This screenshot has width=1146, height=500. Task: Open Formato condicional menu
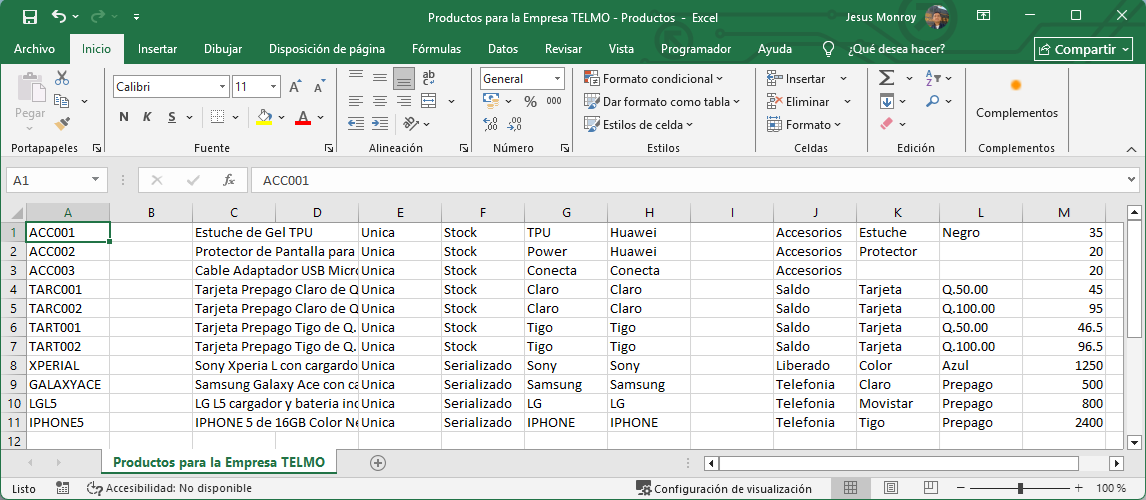pyautogui.click(x=654, y=78)
